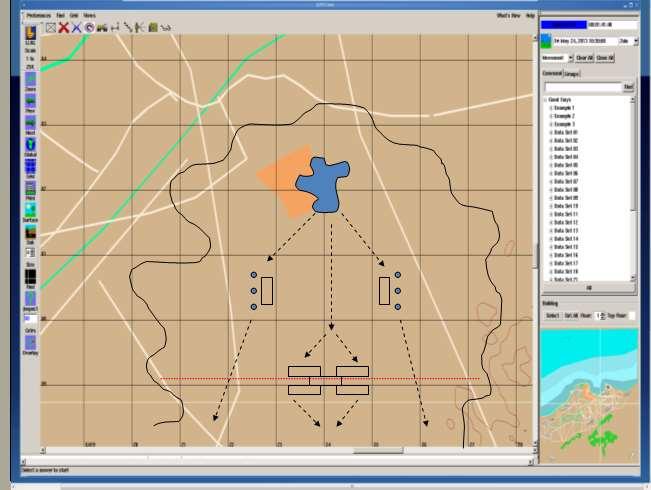This screenshot has height=490, width=651.
Task: Click the black square sidebar icon
Action: coord(30,276)
